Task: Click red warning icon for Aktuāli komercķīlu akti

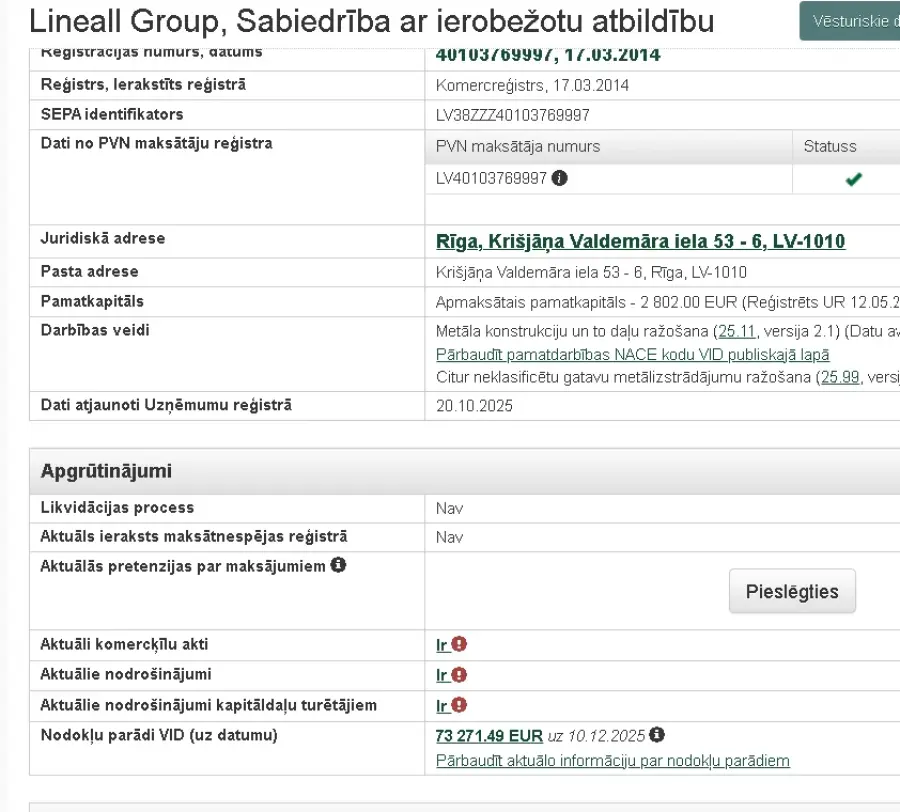Action: [459, 645]
